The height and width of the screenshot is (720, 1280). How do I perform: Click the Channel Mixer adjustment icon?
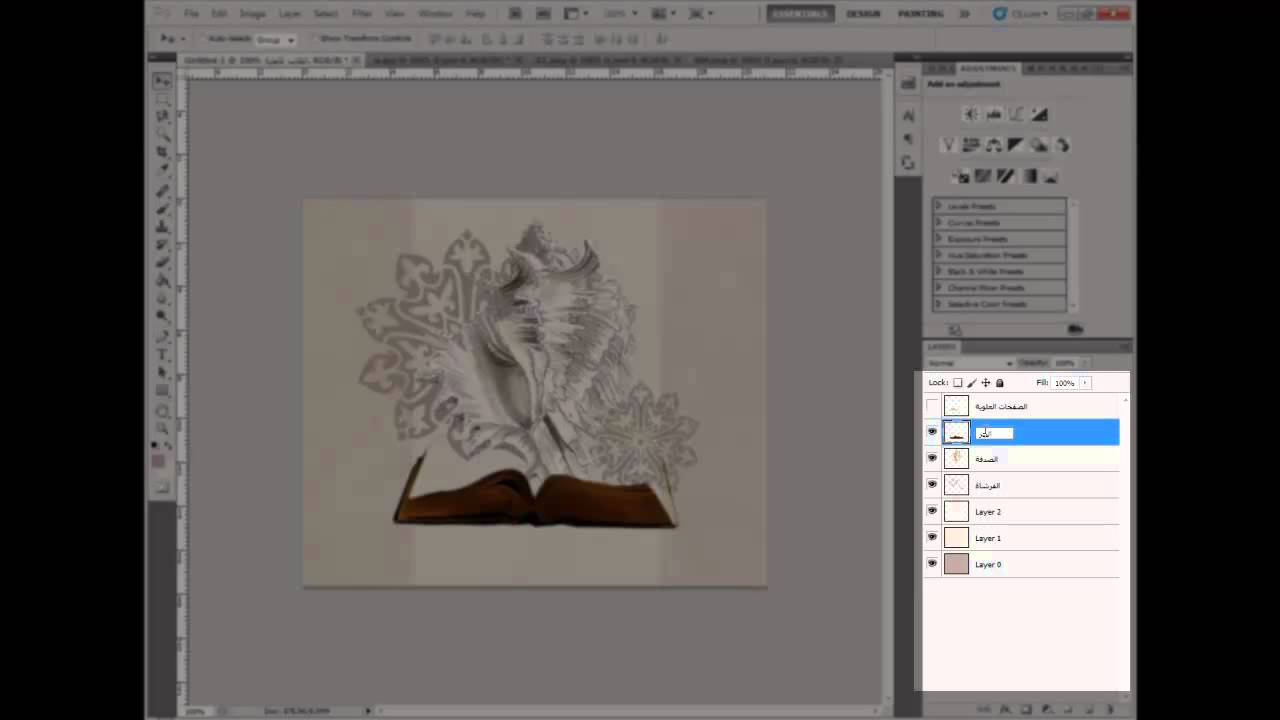(1062, 145)
